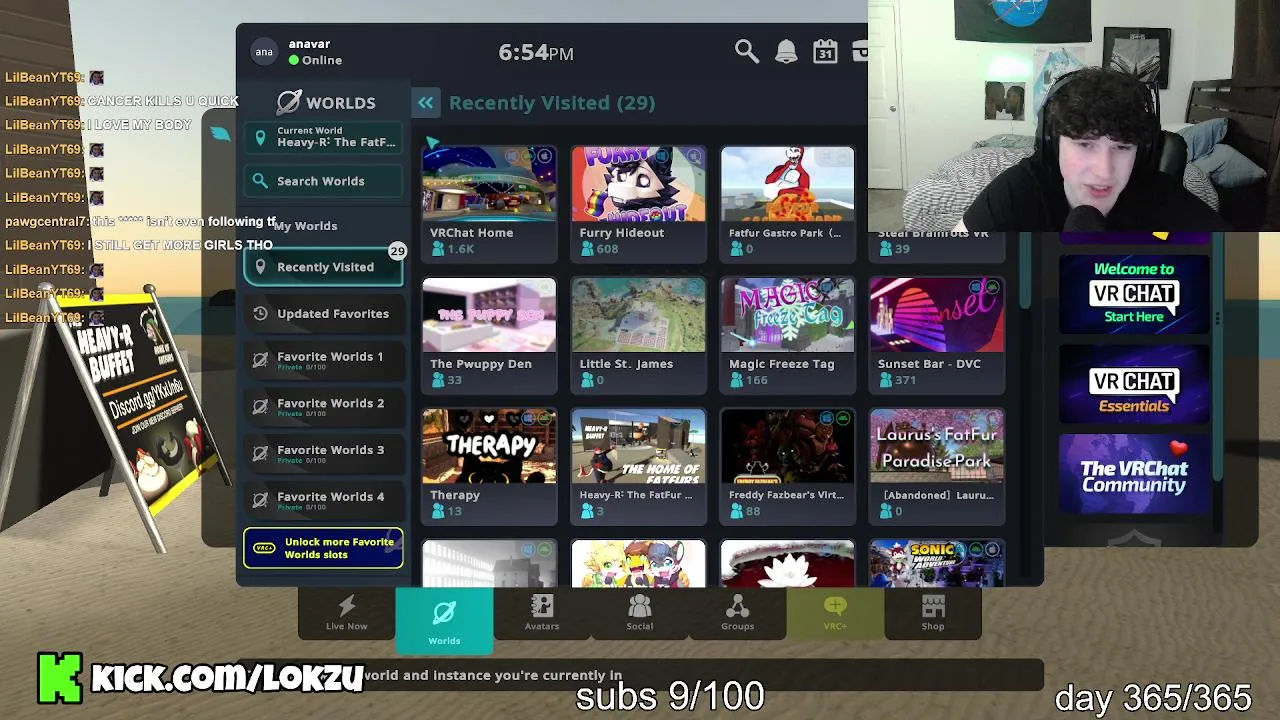Open Little St. James world thumbnail
This screenshot has height=720, width=1280.
(638, 315)
